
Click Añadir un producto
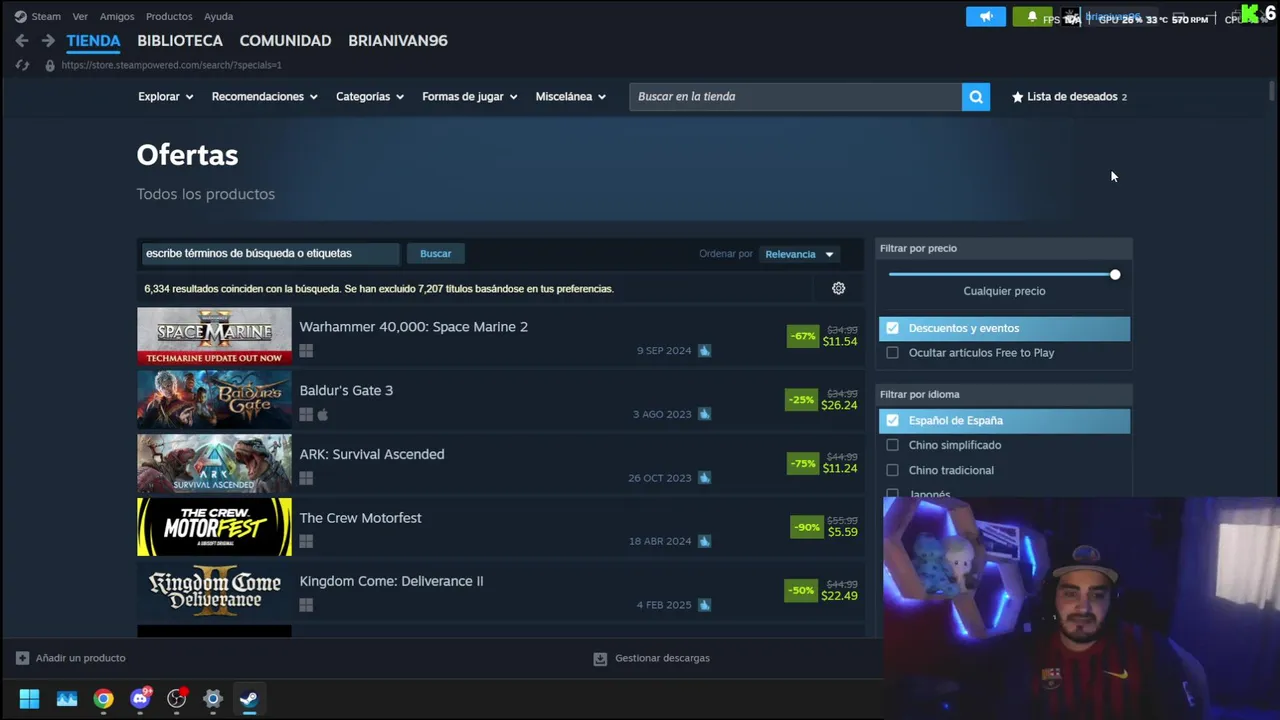(x=71, y=658)
